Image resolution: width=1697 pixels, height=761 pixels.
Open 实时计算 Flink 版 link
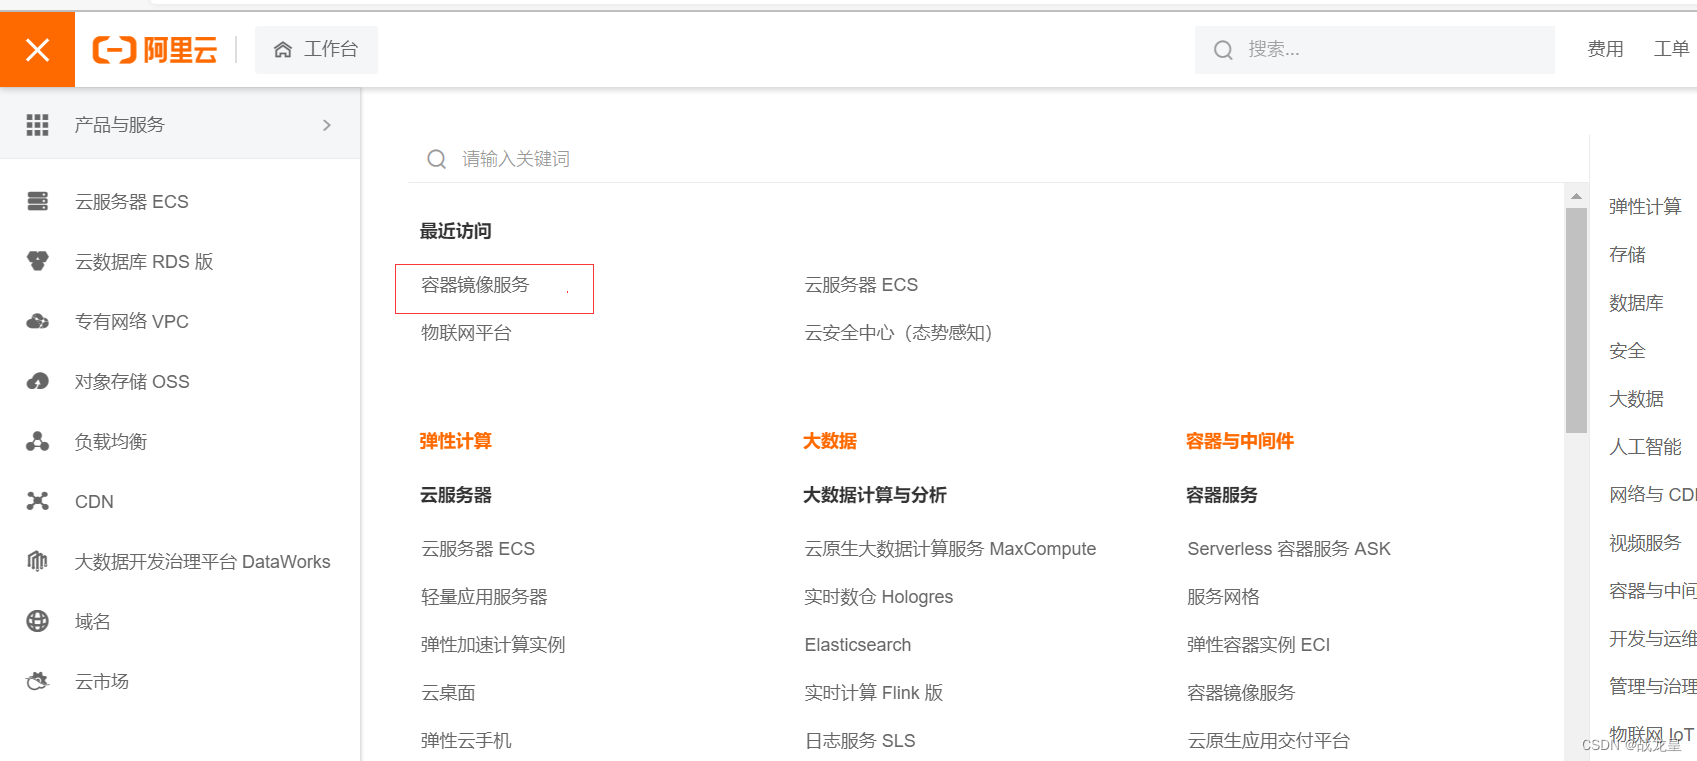click(874, 693)
